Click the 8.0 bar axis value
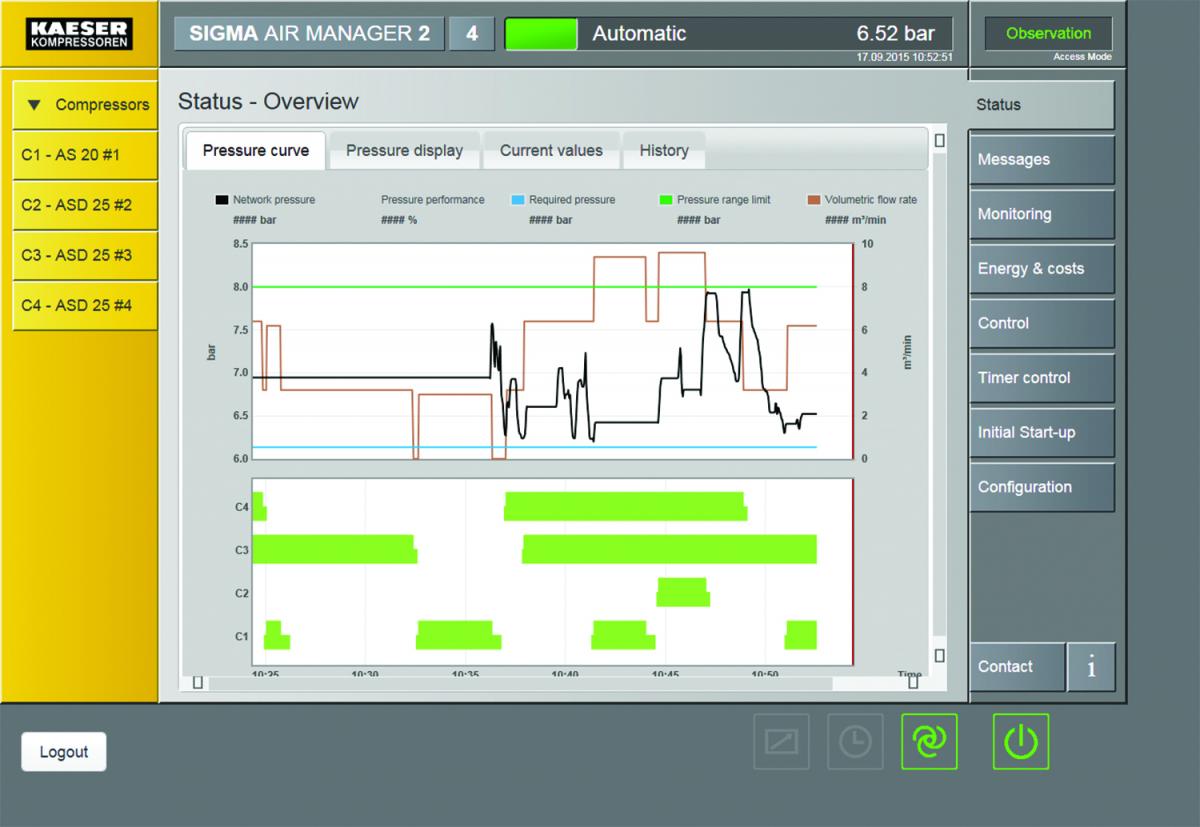This screenshot has width=1200, height=827. 241,287
